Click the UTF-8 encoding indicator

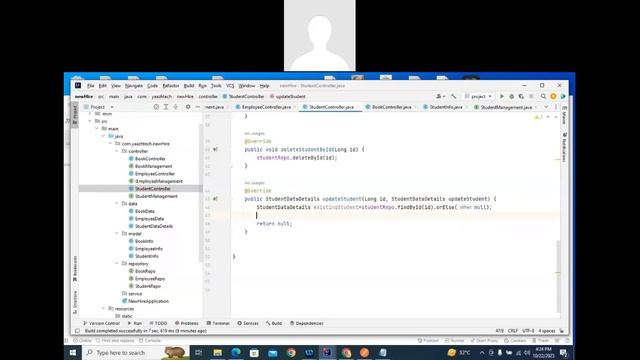point(528,331)
